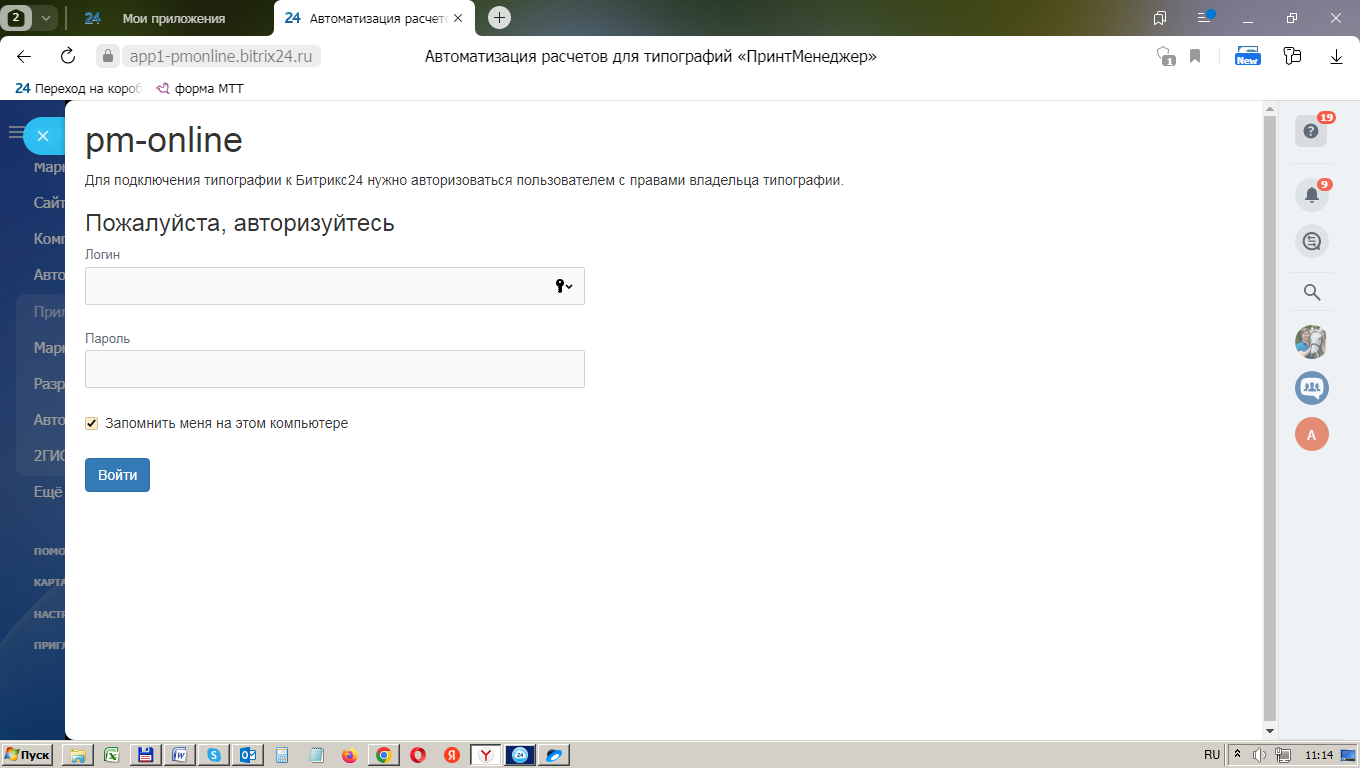Viewport: 1360px width, 768px height.
Task: Open Calculator from the taskbar
Action: tap(281, 756)
